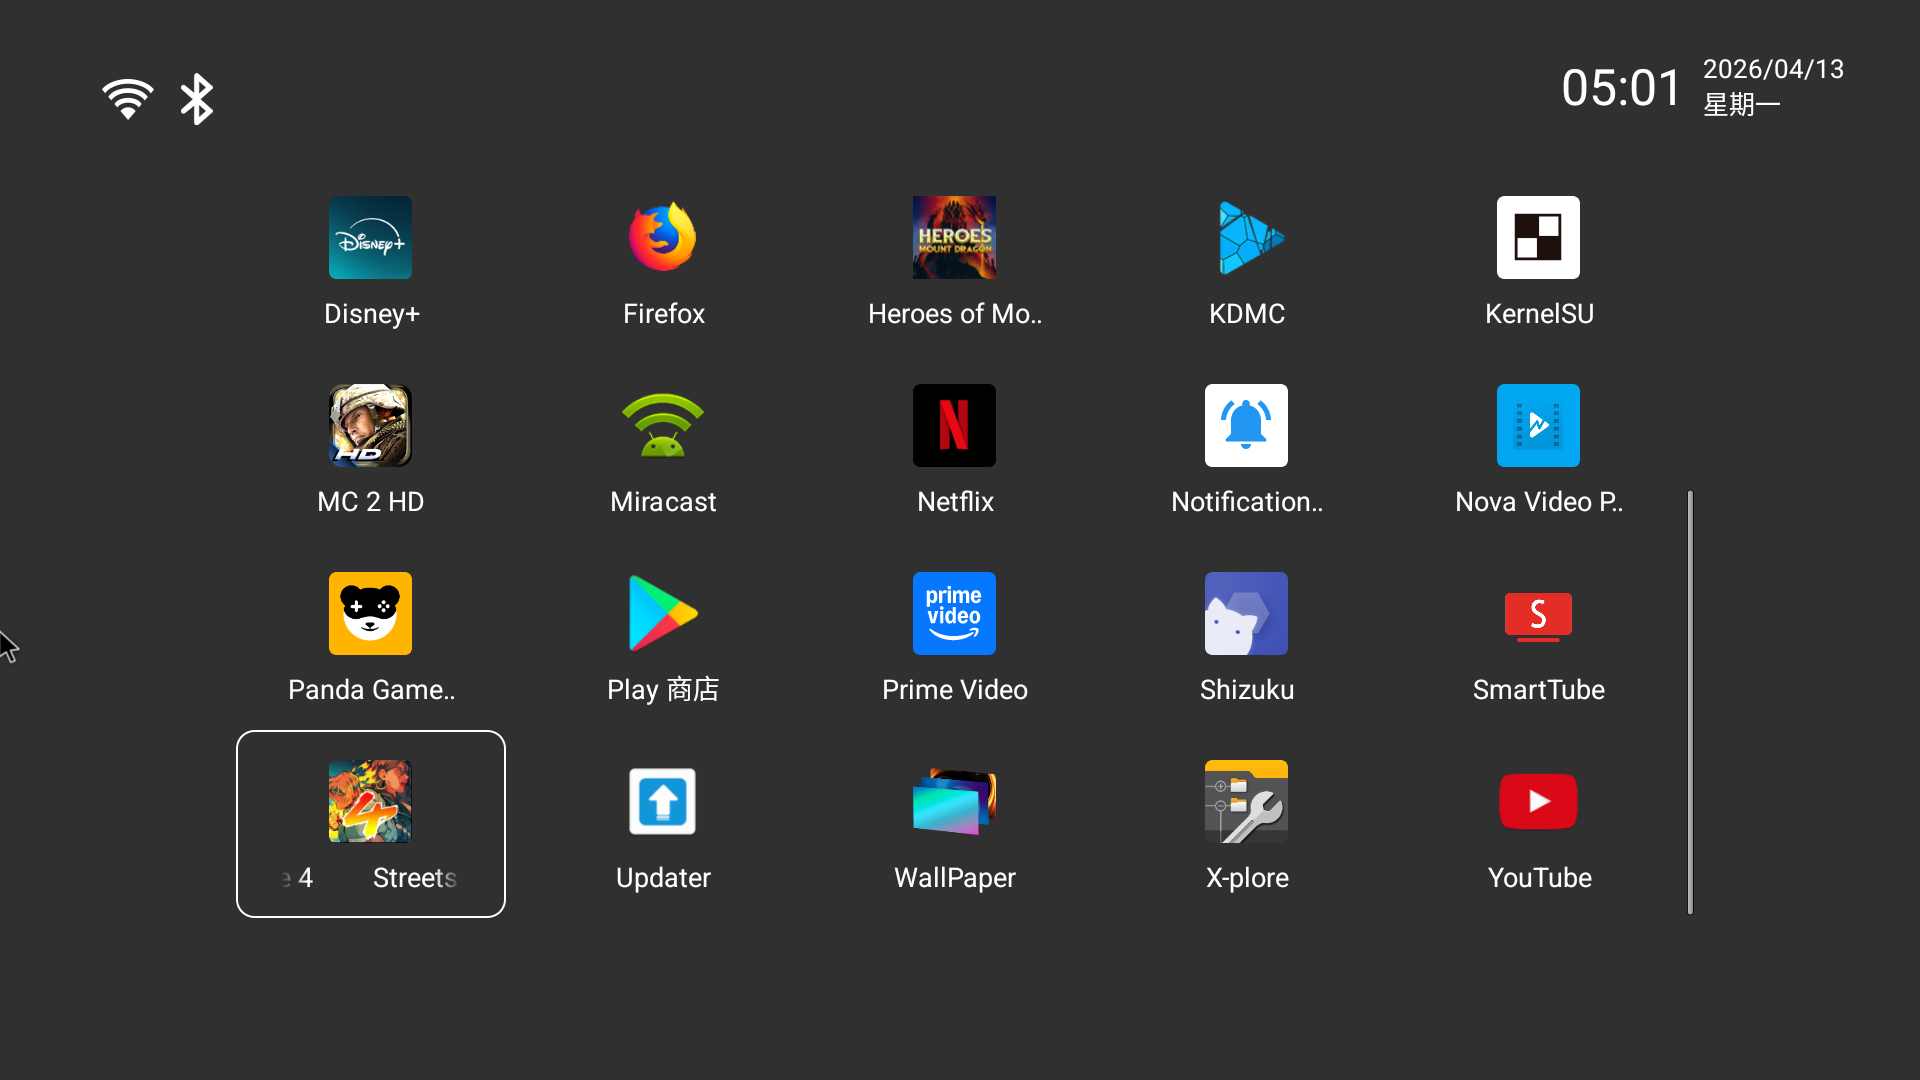
Task: Click the date 2026/04/13
Action: point(1773,69)
